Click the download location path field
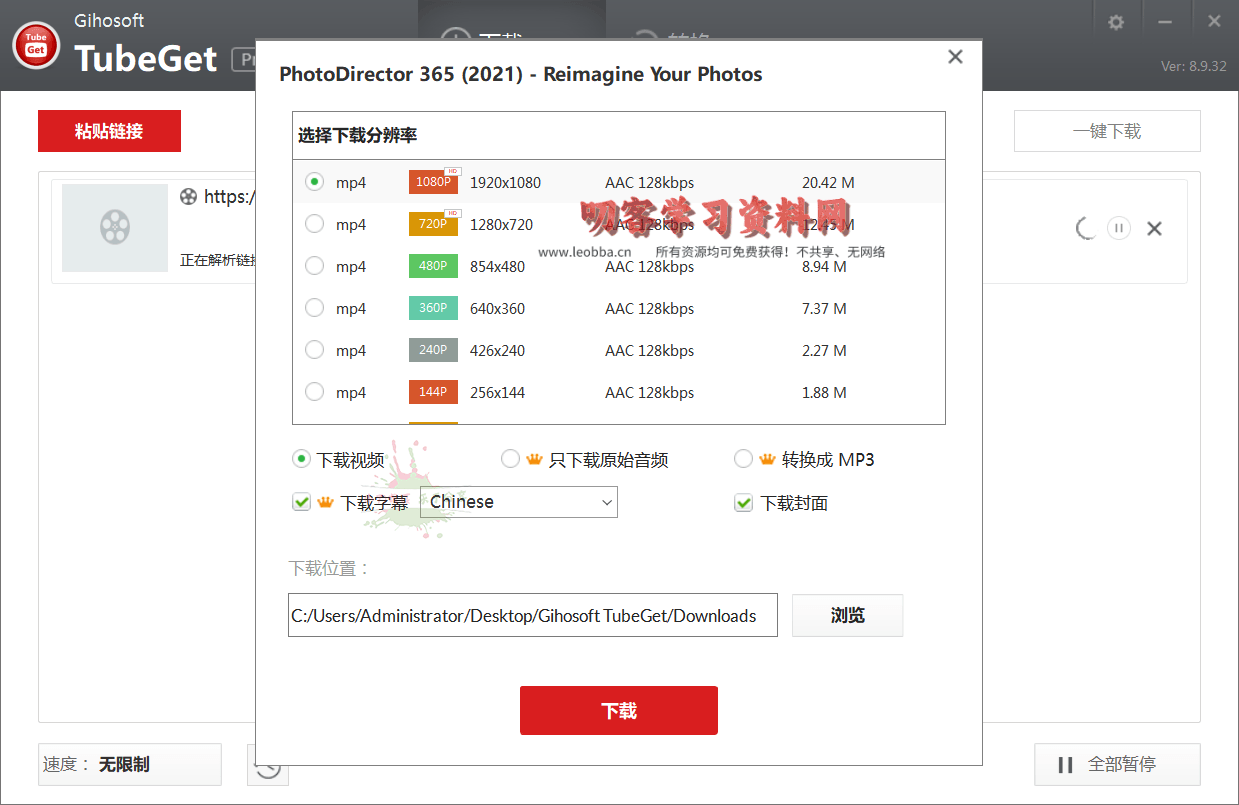 [532, 615]
